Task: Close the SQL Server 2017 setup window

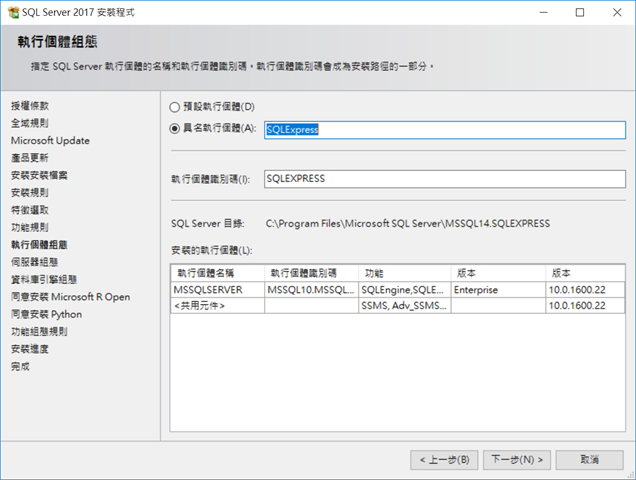Action: click(x=617, y=13)
